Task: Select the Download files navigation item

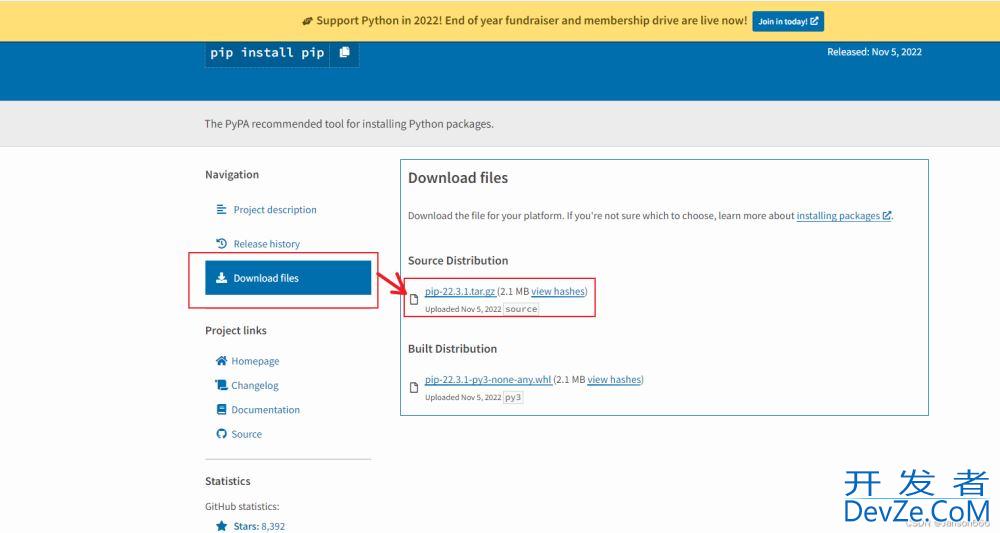Action: (288, 278)
